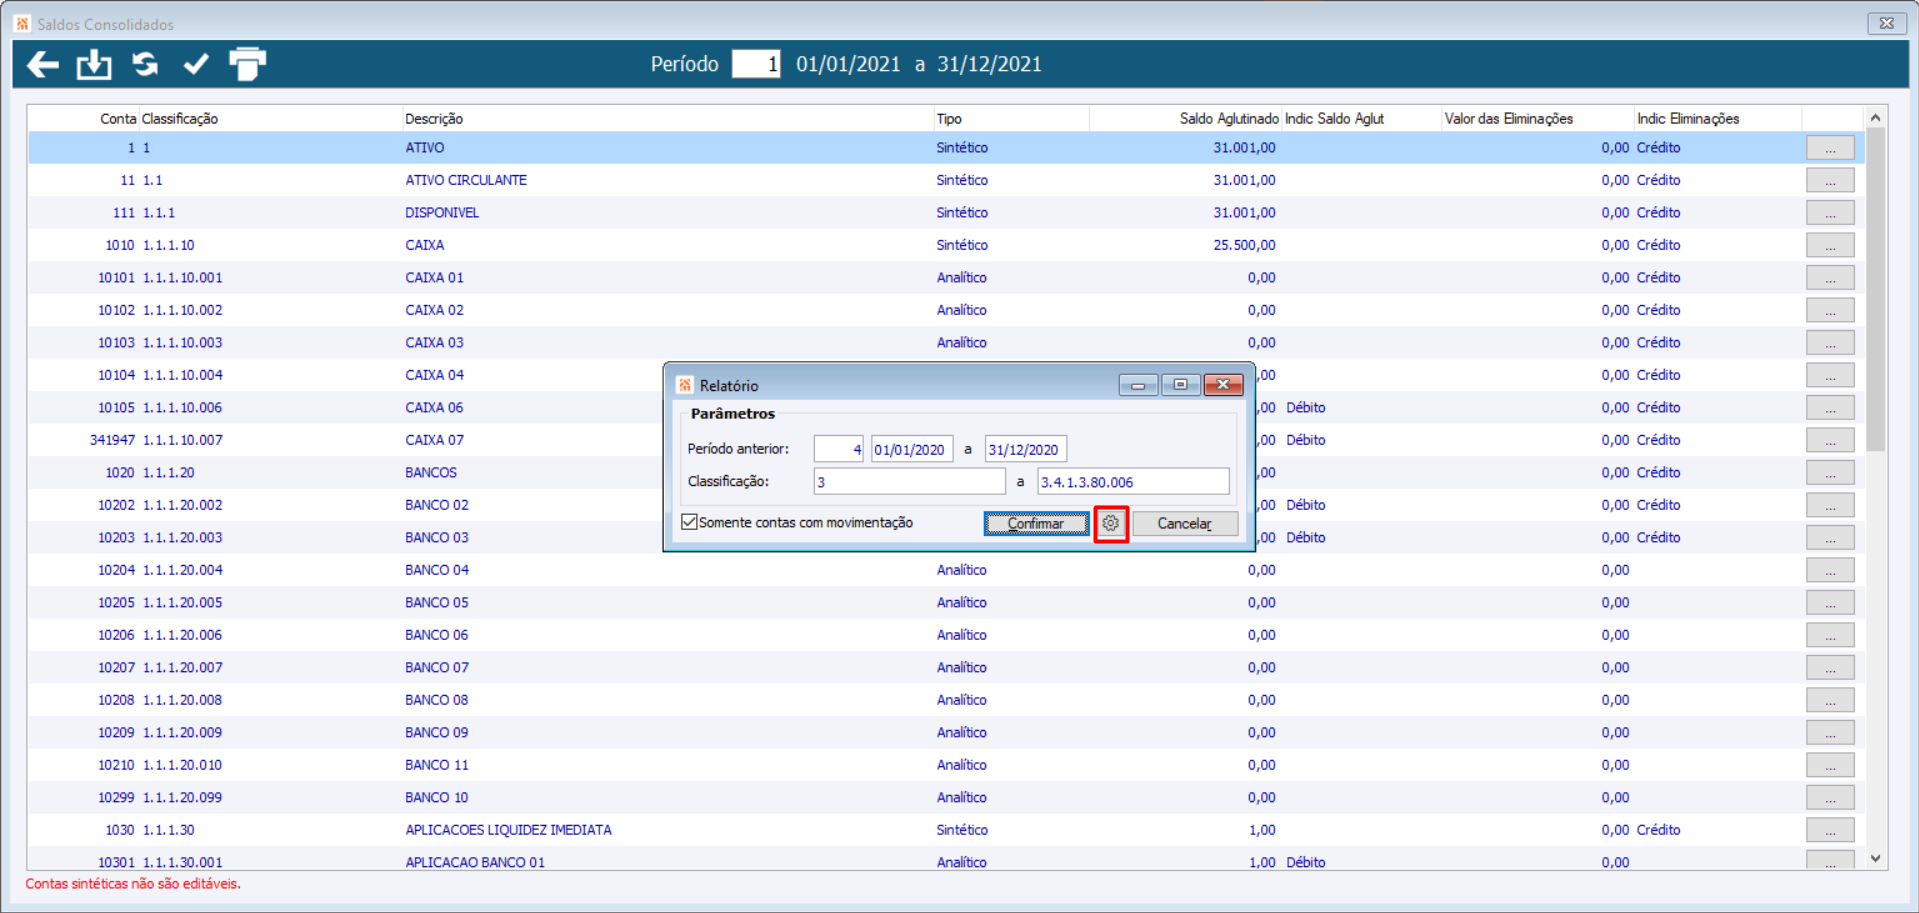Click the scroll down arrow of table
Screen dimensions: 1919x913
(x=1876, y=858)
